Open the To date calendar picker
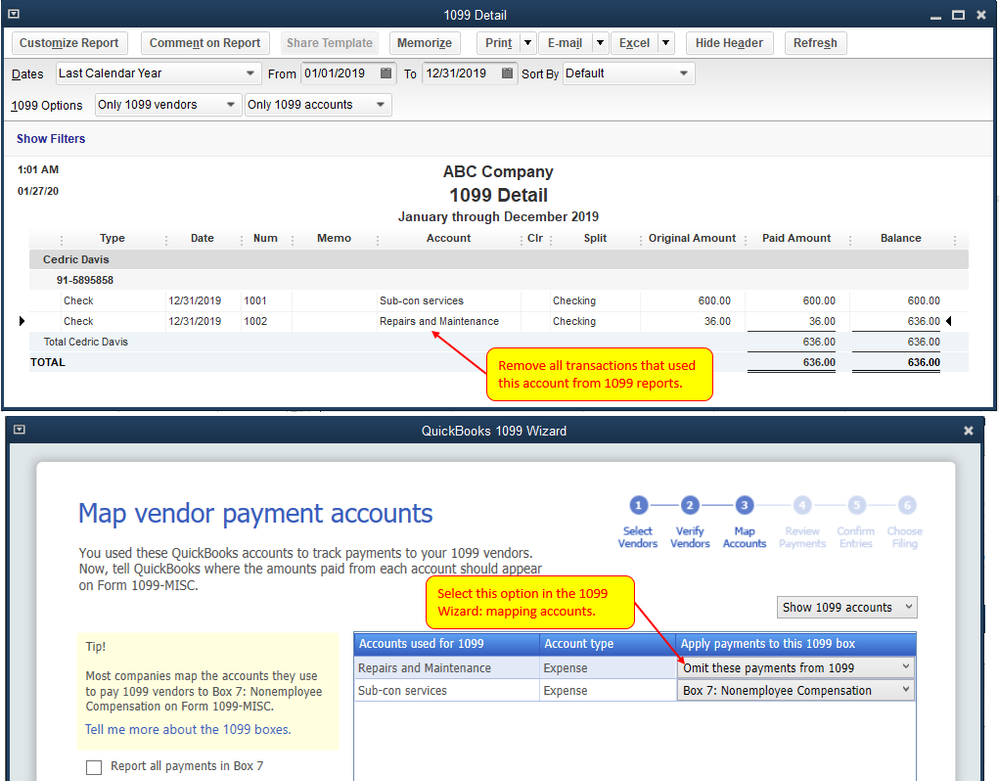999x781 pixels. point(507,73)
